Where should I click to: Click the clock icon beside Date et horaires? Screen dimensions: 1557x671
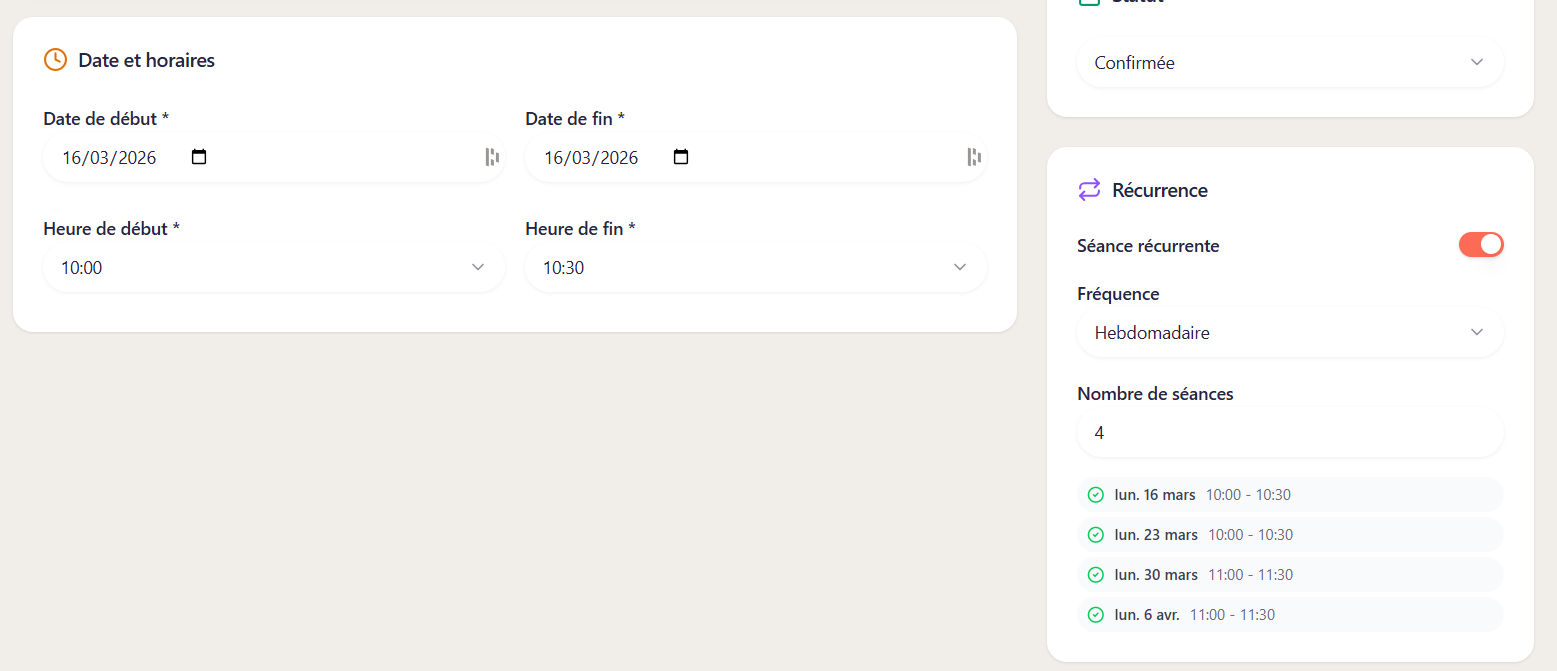[55, 60]
